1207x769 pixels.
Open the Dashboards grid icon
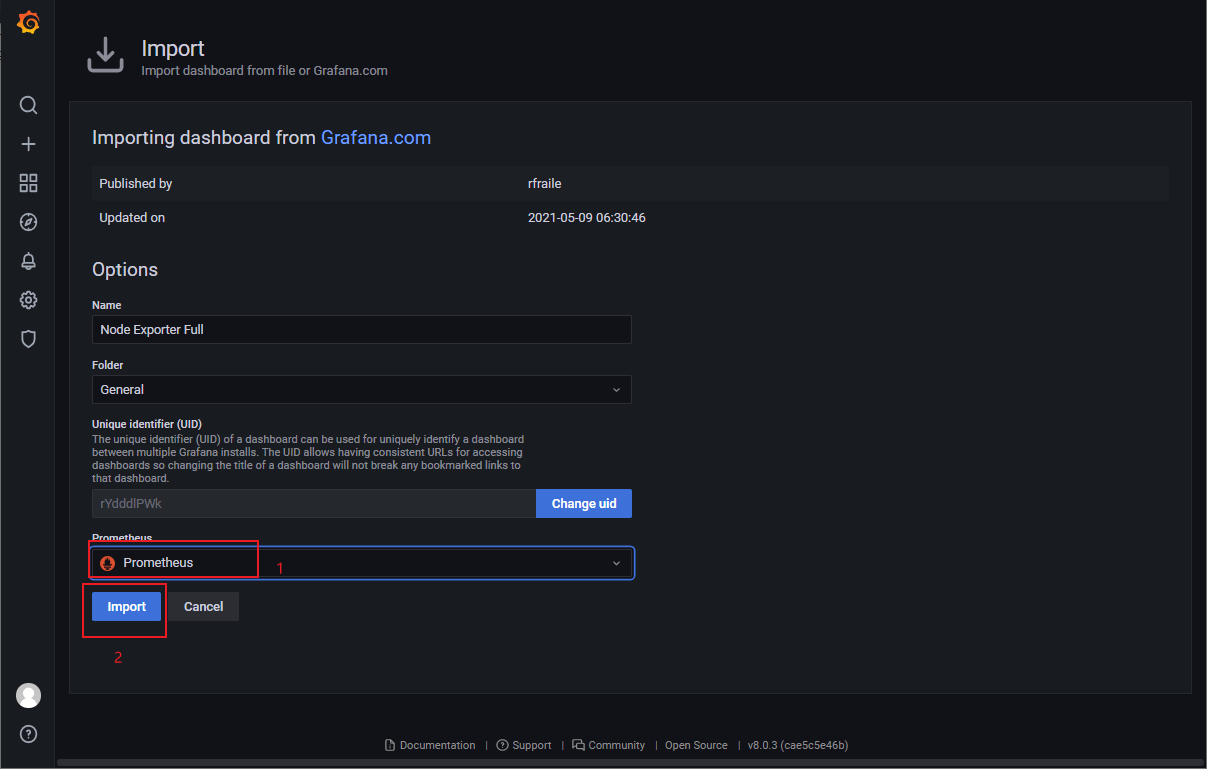[x=28, y=183]
